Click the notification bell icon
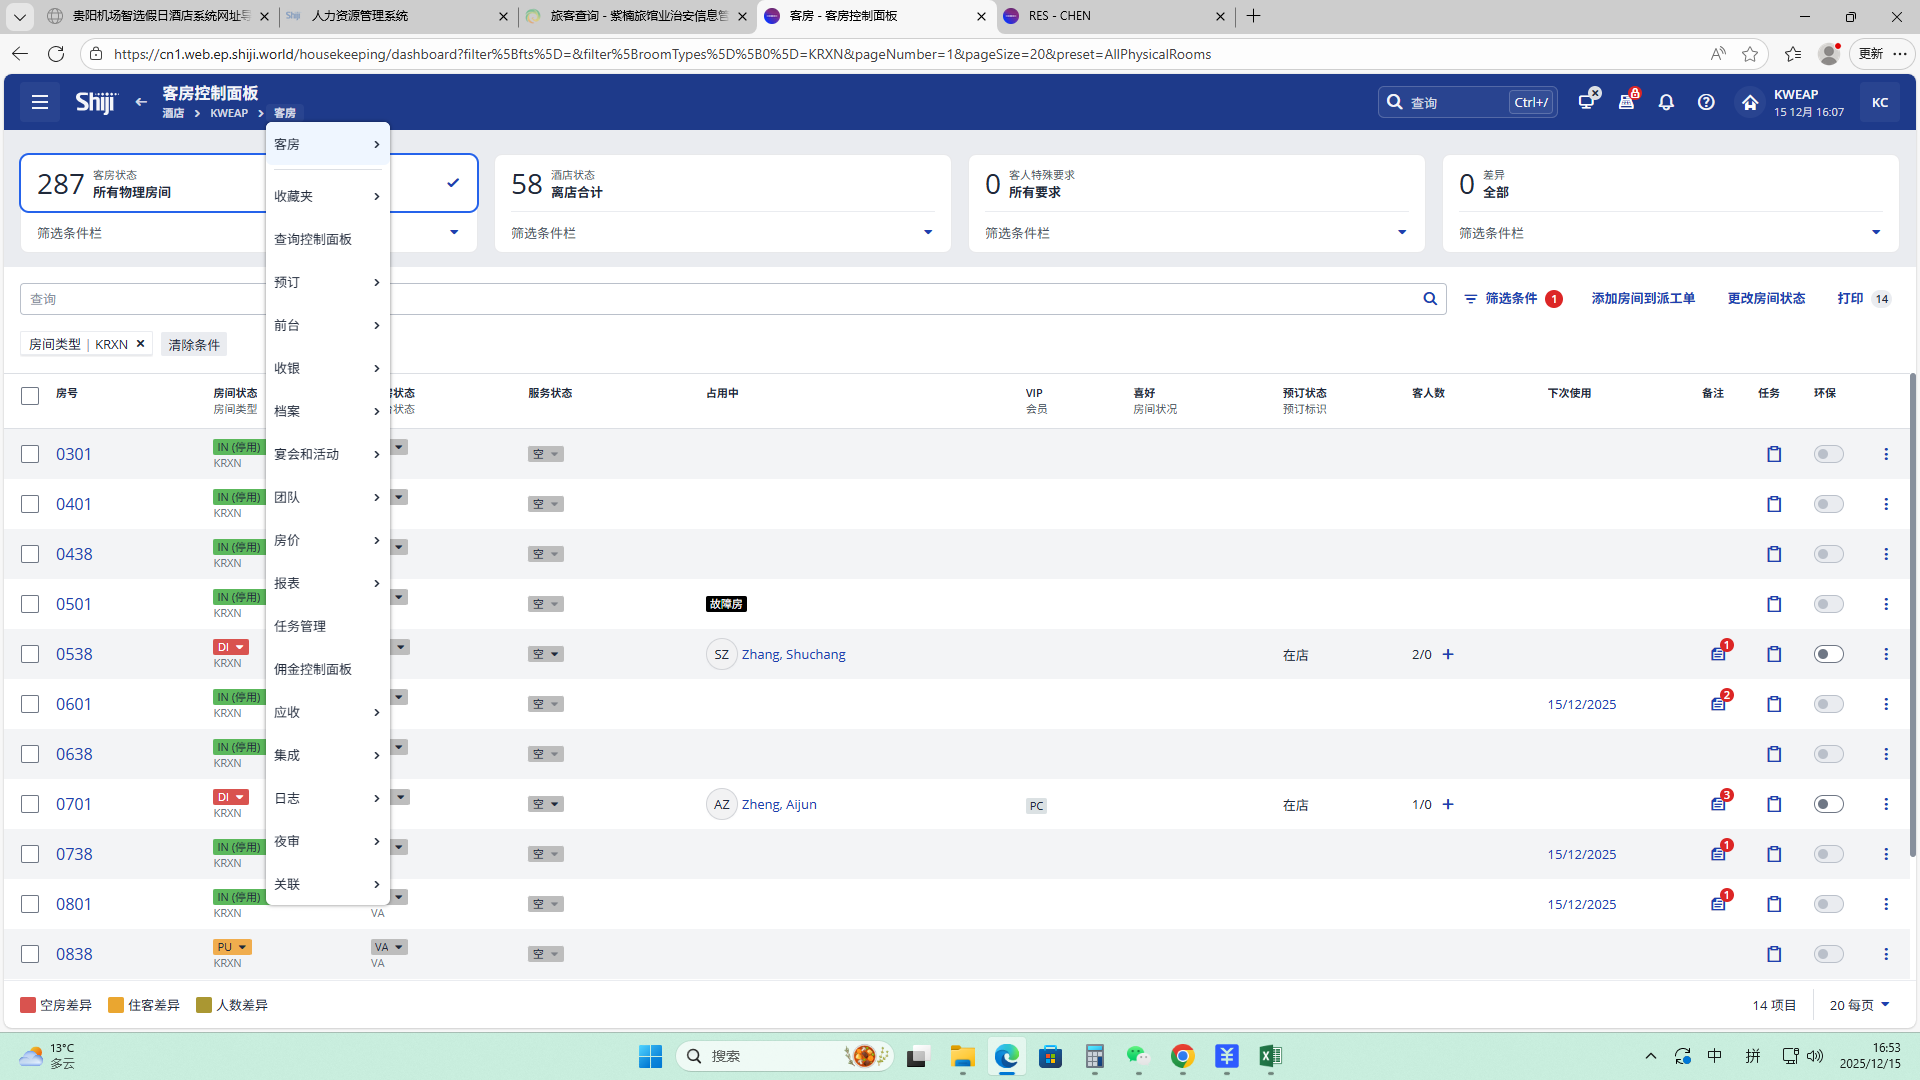Viewport: 1920px width, 1080px height. [x=1666, y=102]
